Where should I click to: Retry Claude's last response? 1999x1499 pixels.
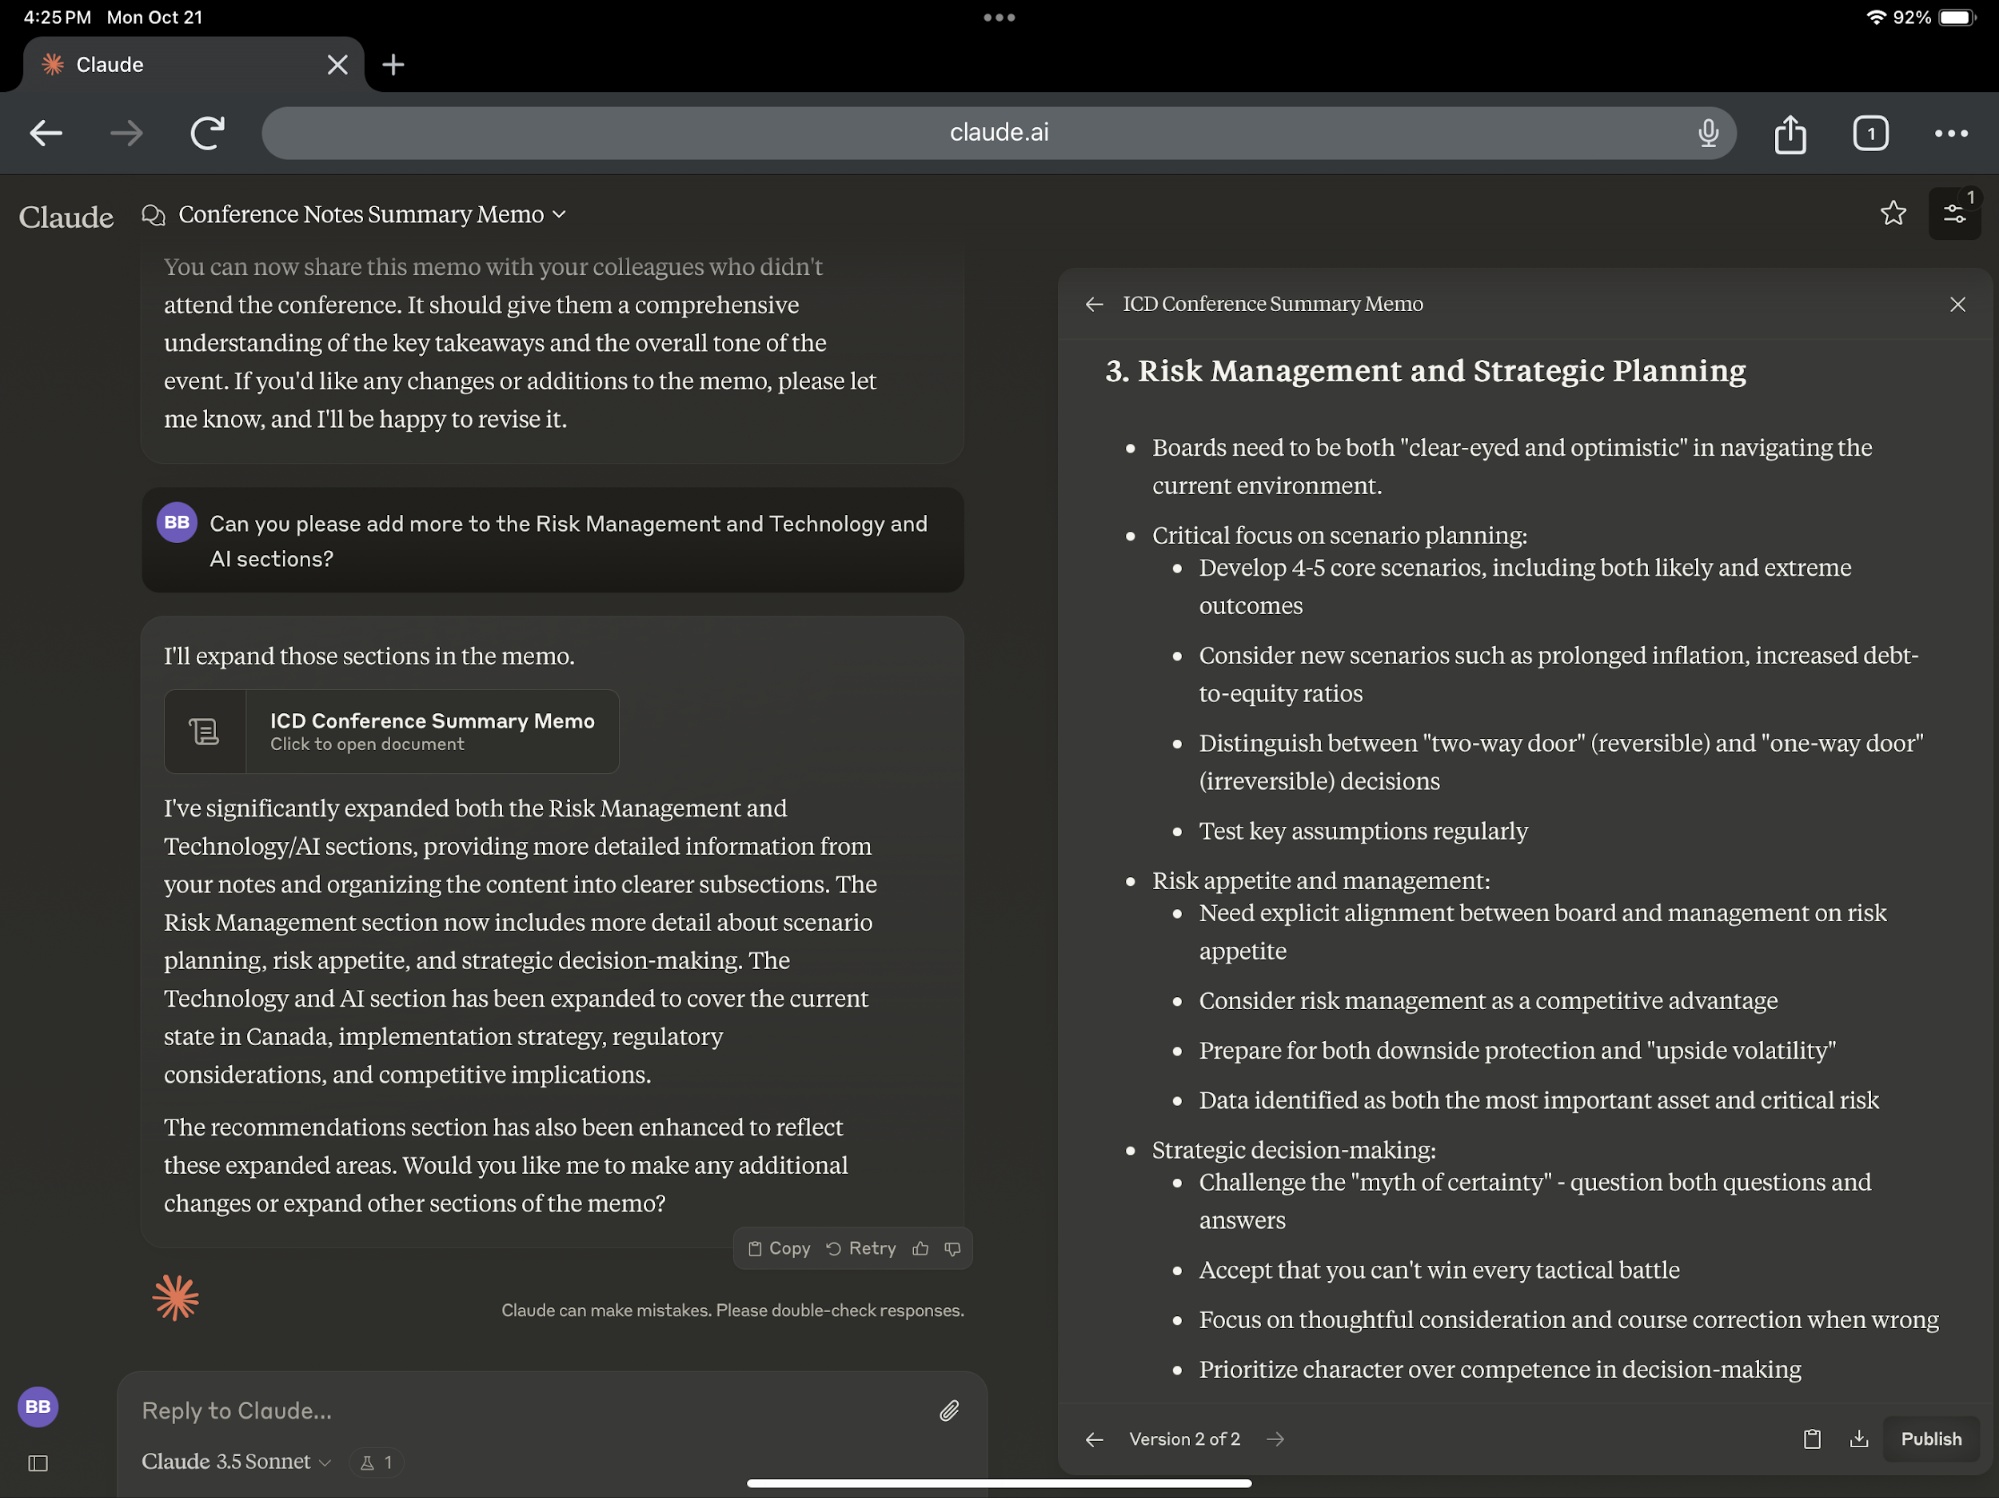(861, 1248)
